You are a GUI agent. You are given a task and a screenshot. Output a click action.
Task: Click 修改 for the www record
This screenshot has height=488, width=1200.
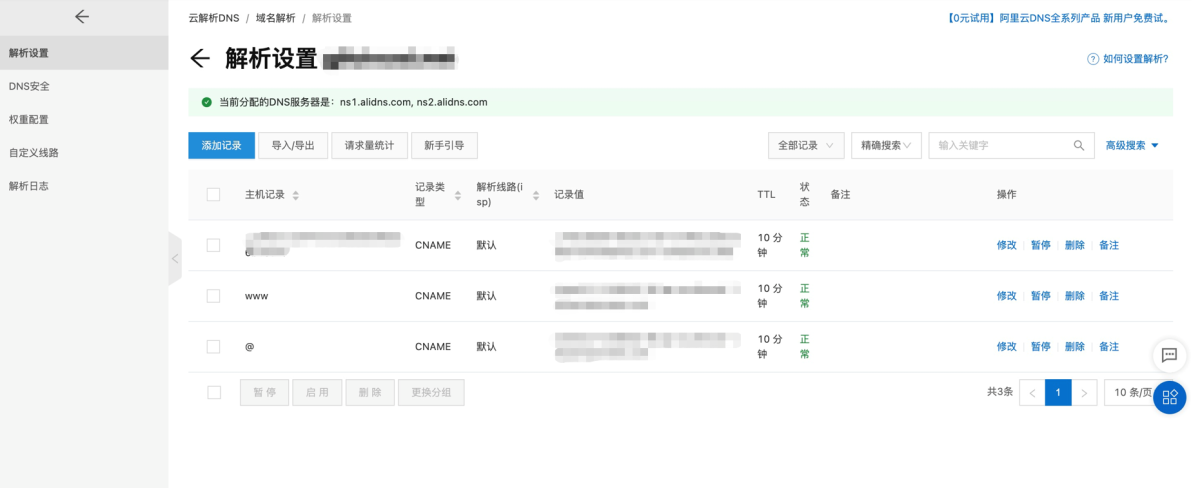[x=1006, y=296]
